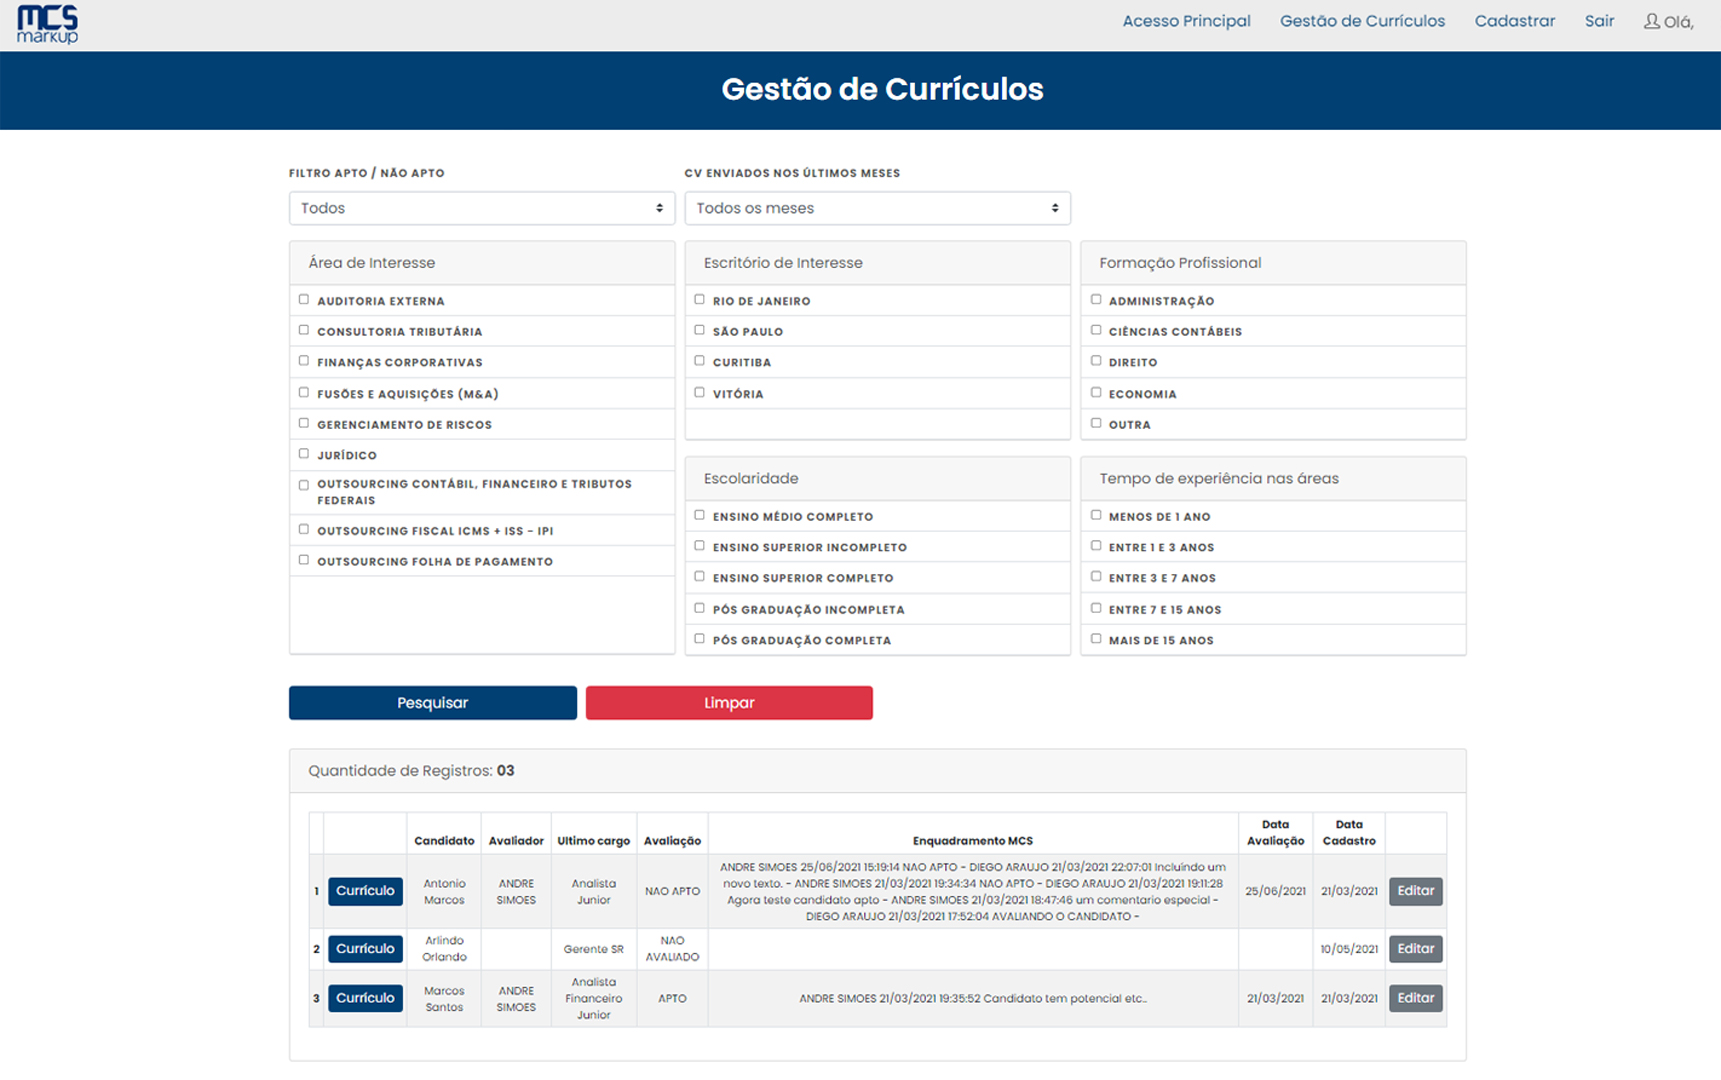Click the 10/05/2021 cadastro date
Screen dimensions: 1721x1080
pos(1349,949)
